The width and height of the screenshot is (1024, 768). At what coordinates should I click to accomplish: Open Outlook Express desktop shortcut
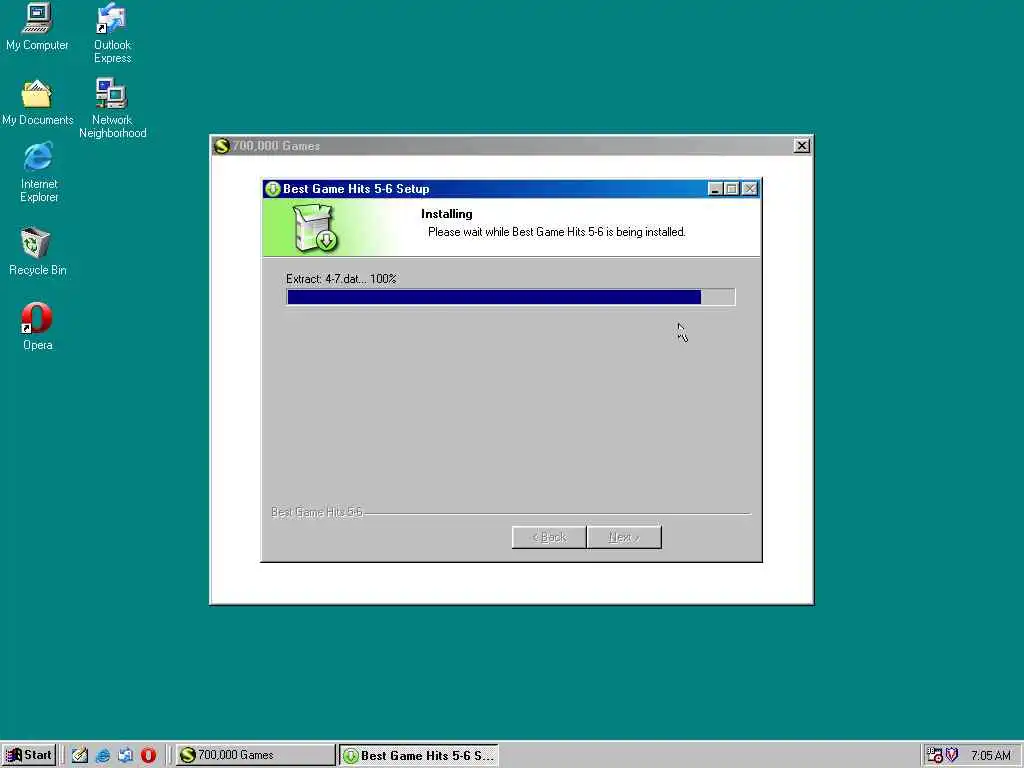pos(112,33)
